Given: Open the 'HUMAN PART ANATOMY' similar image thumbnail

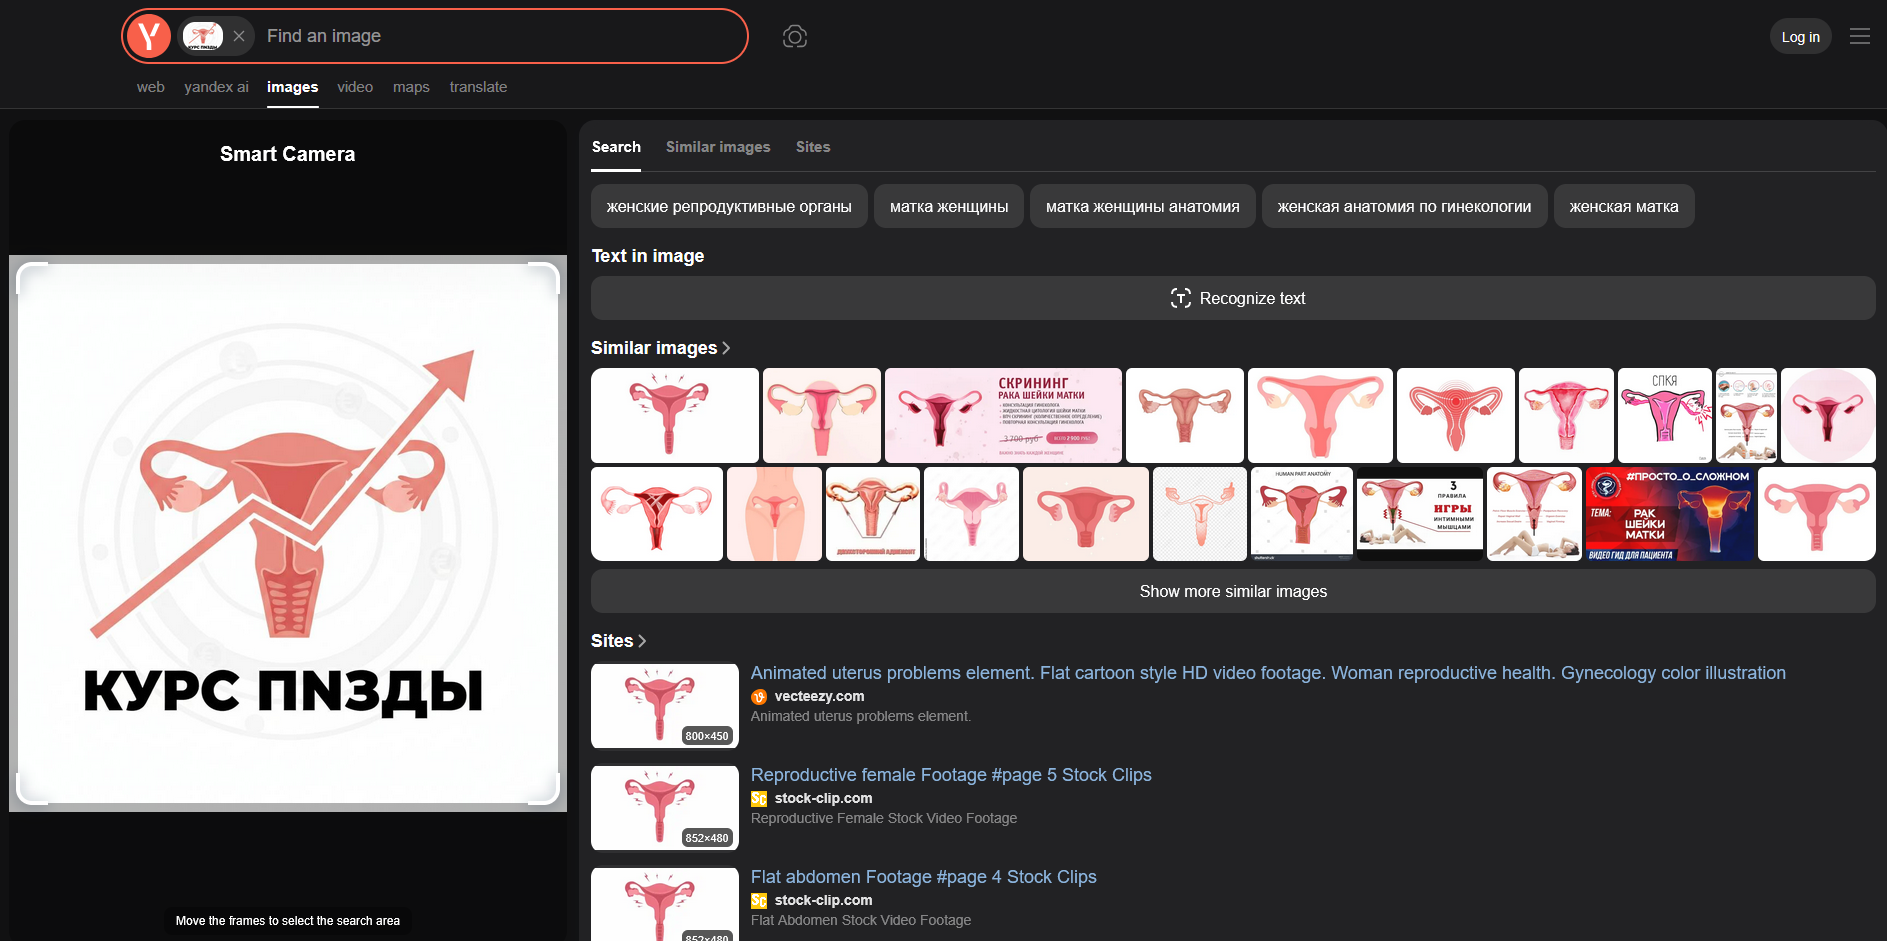Looking at the screenshot, I should (x=1302, y=514).
